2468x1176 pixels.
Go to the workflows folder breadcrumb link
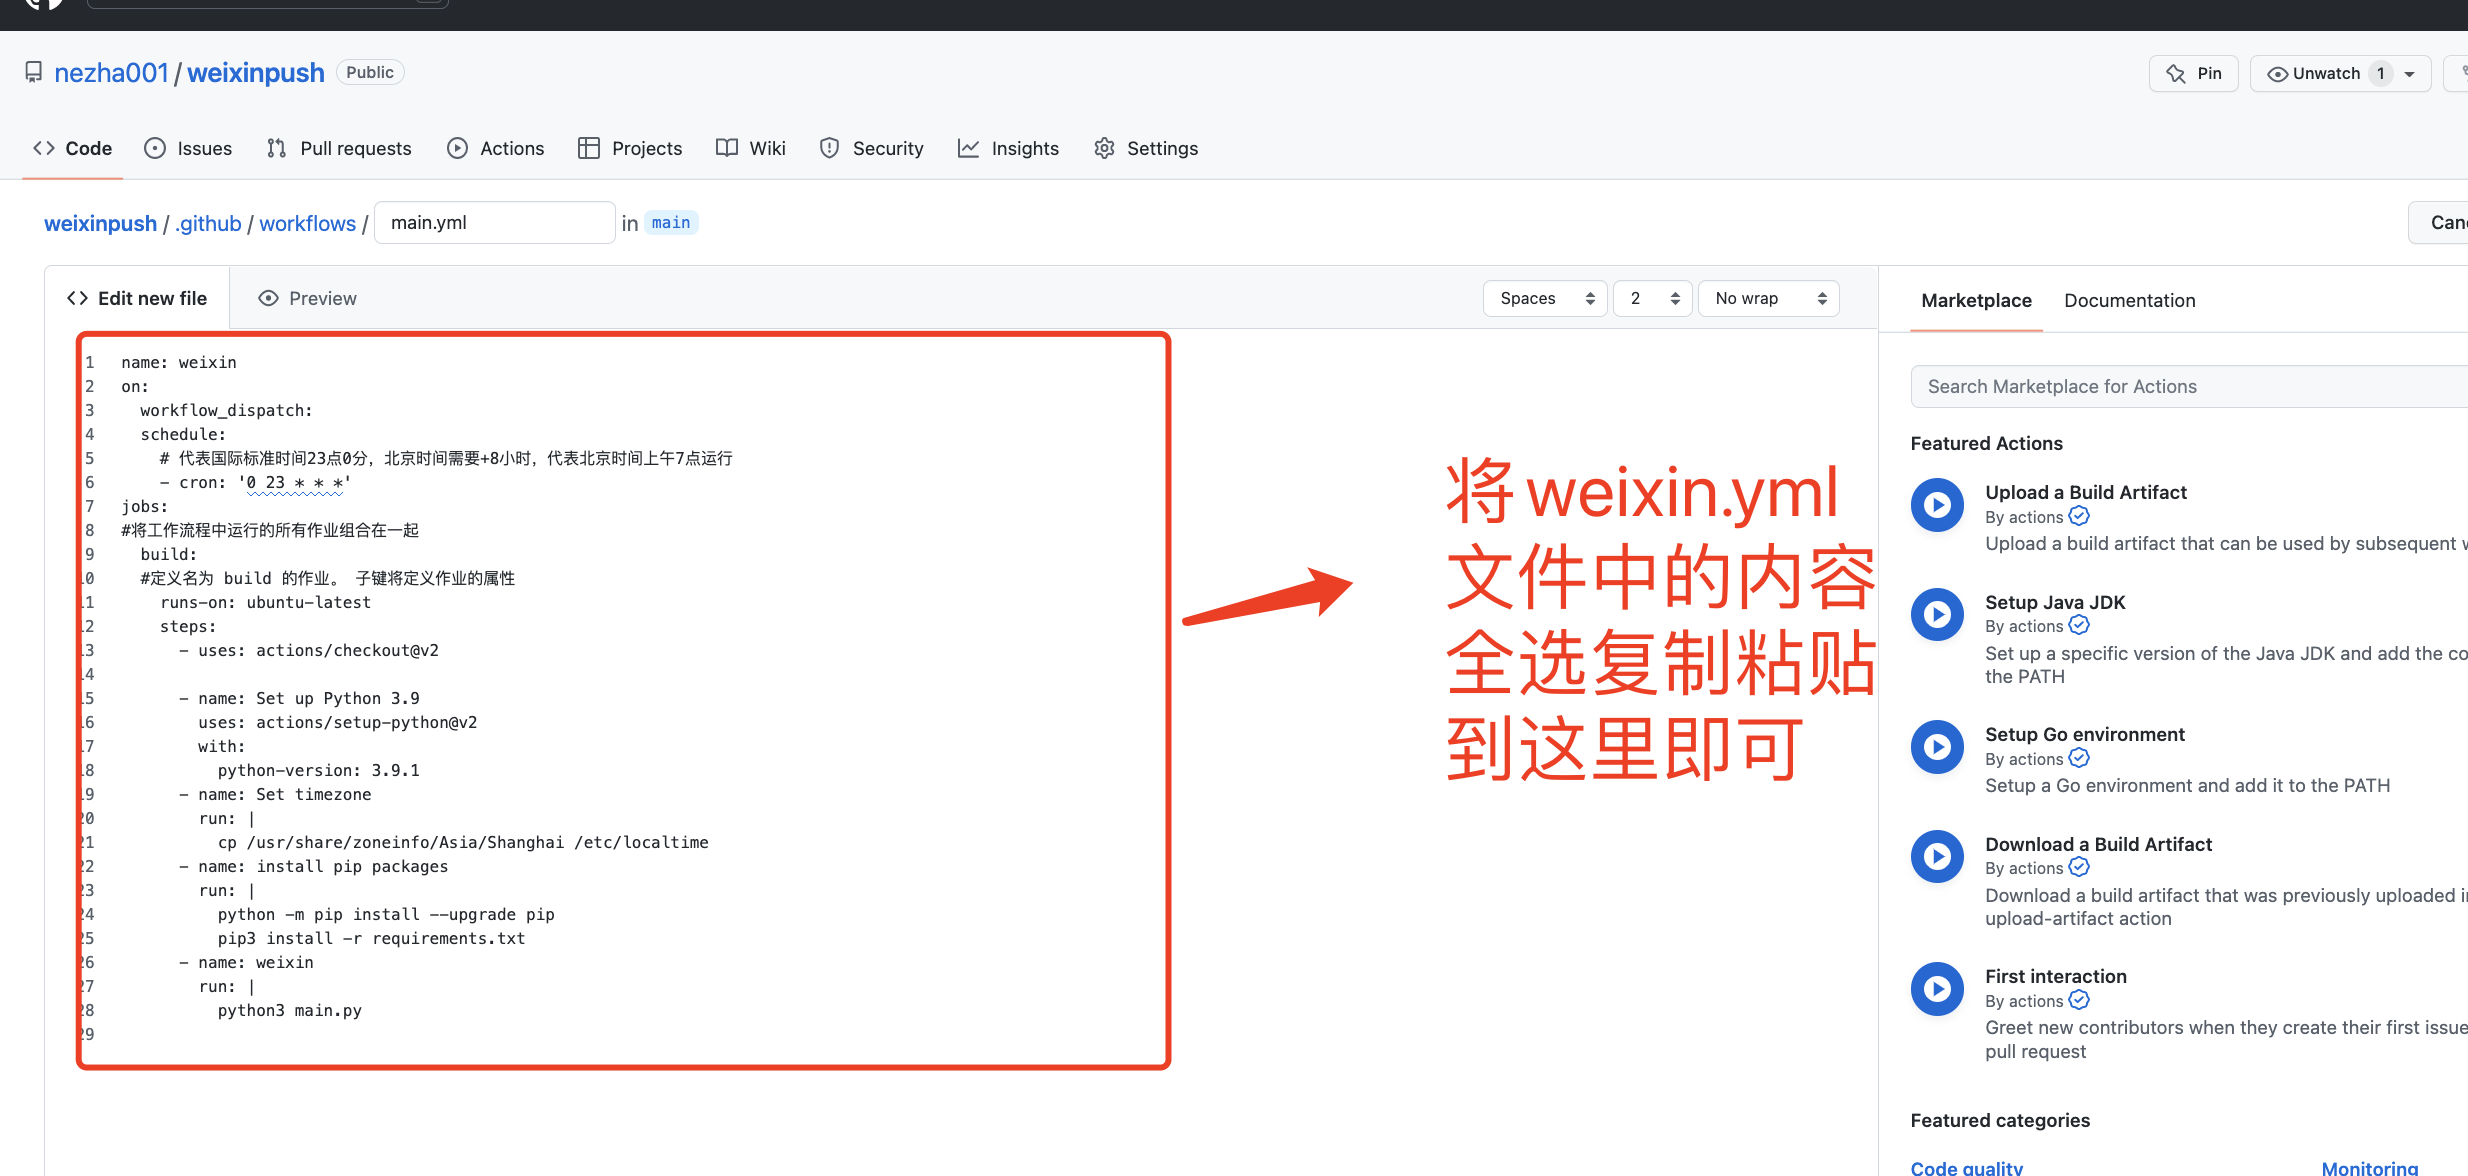(307, 223)
